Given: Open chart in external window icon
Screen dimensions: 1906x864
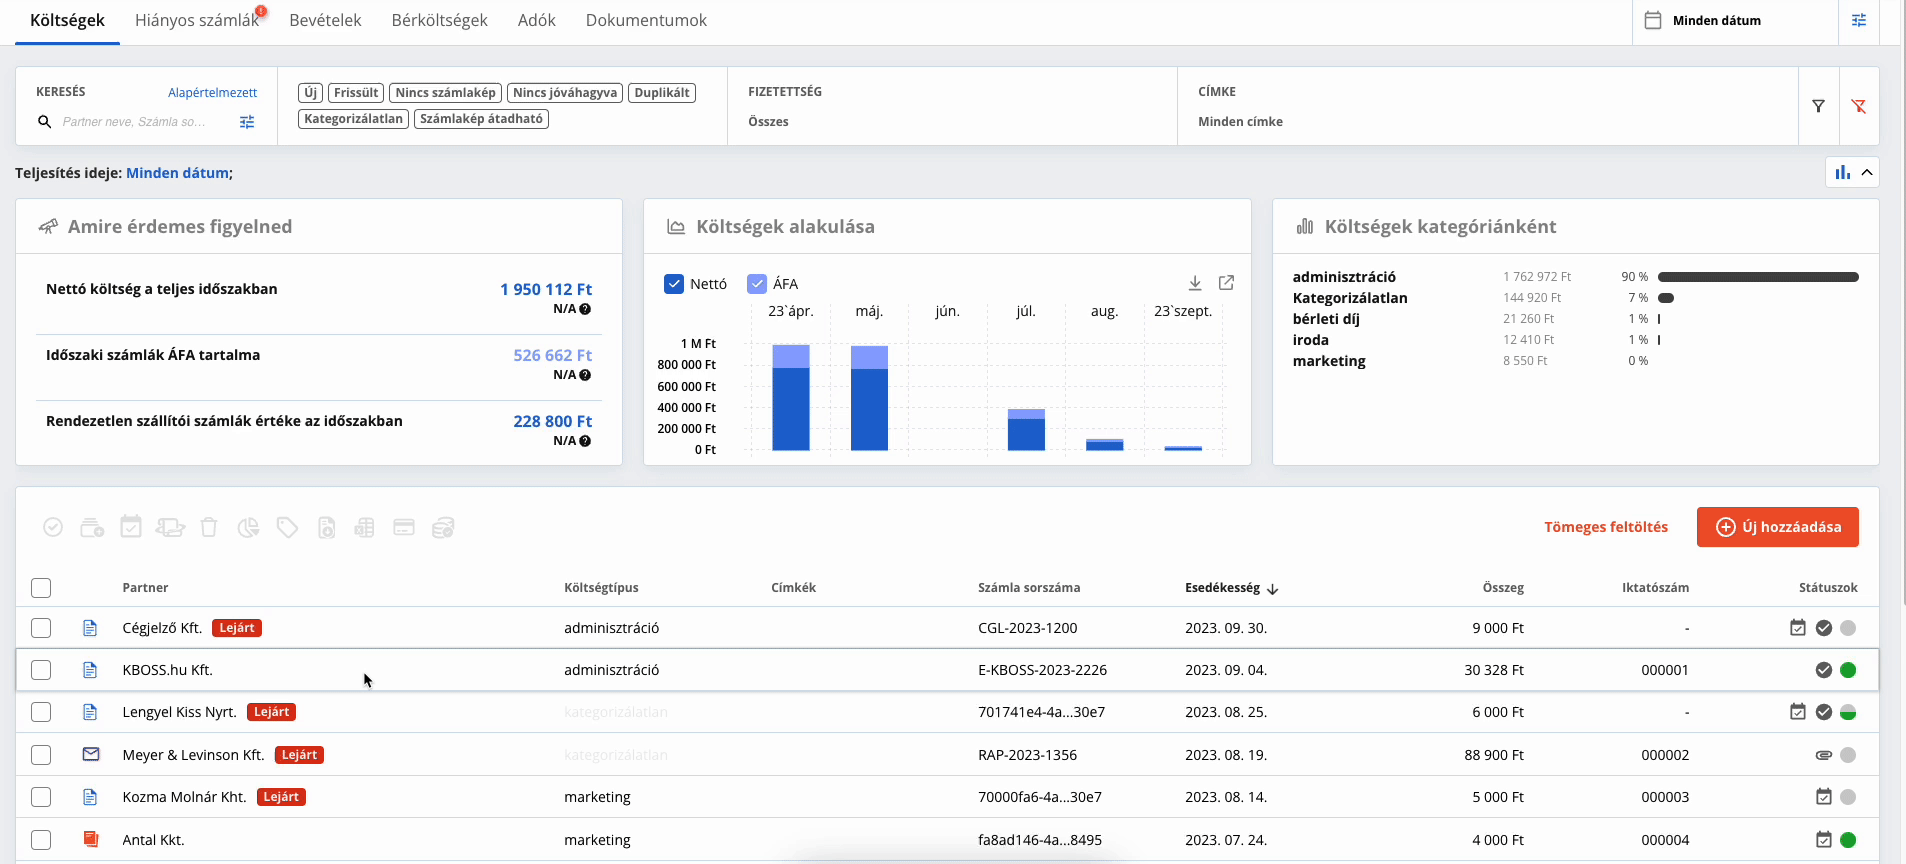Looking at the screenshot, I should pos(1227,283).
